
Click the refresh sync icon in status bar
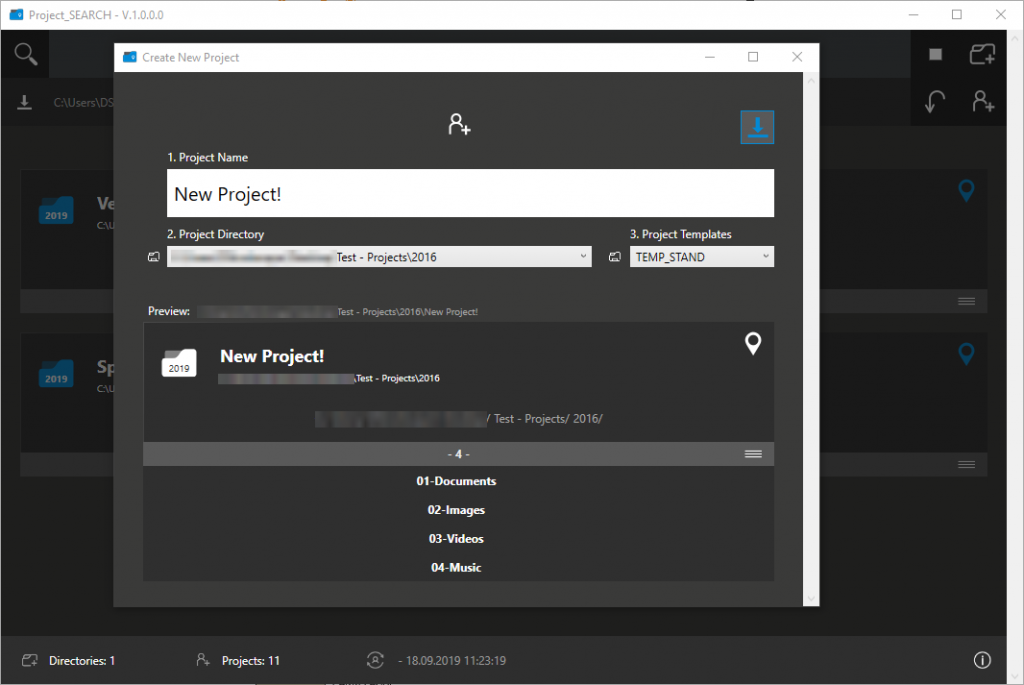(376, 660)
